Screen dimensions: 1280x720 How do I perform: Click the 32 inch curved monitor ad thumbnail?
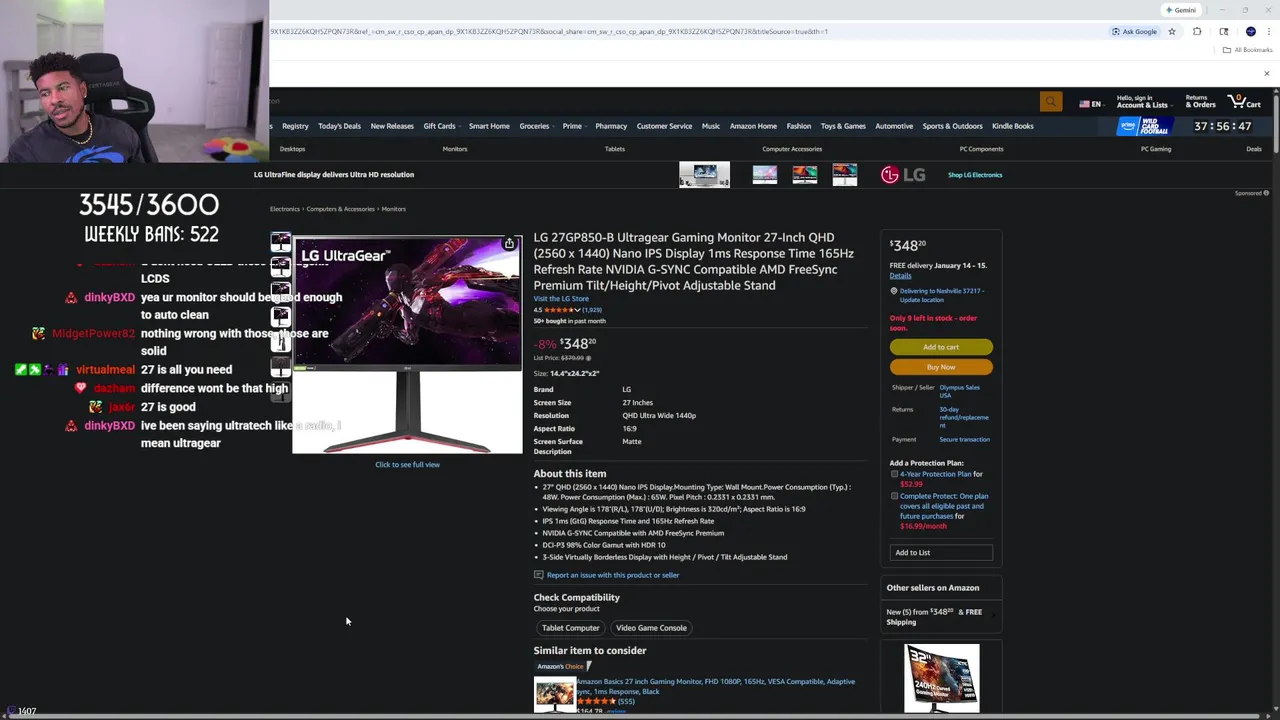click(941, 678)
